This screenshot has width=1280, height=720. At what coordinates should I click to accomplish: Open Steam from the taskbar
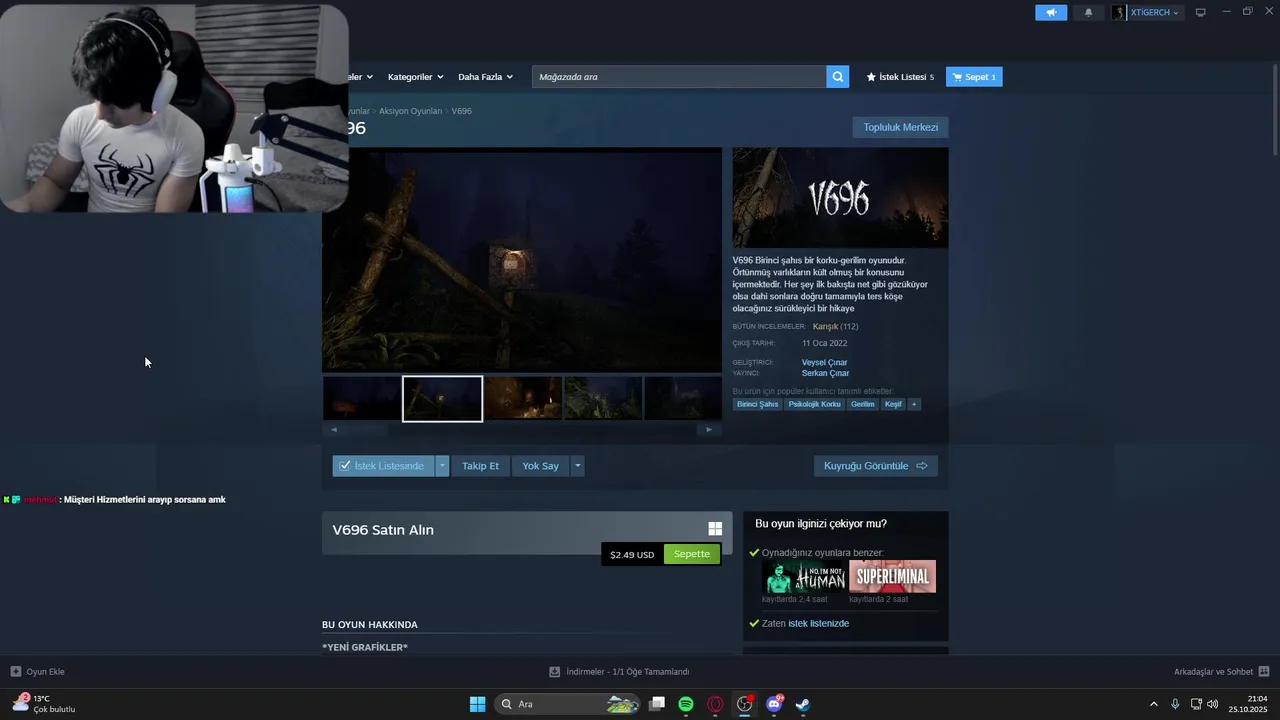tap(802, 704)
